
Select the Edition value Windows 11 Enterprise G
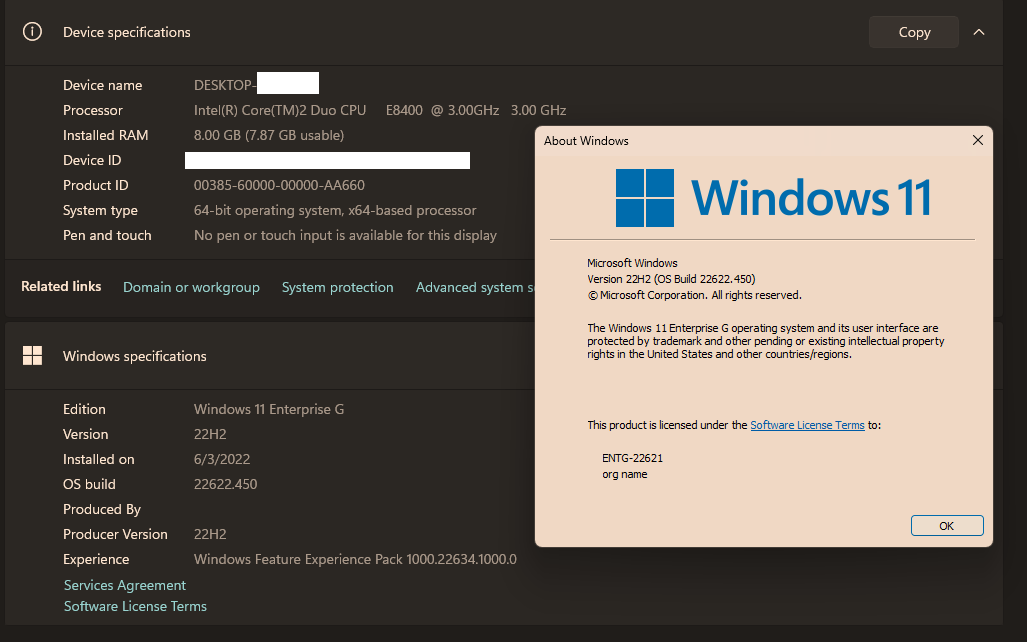pos(269,409)
